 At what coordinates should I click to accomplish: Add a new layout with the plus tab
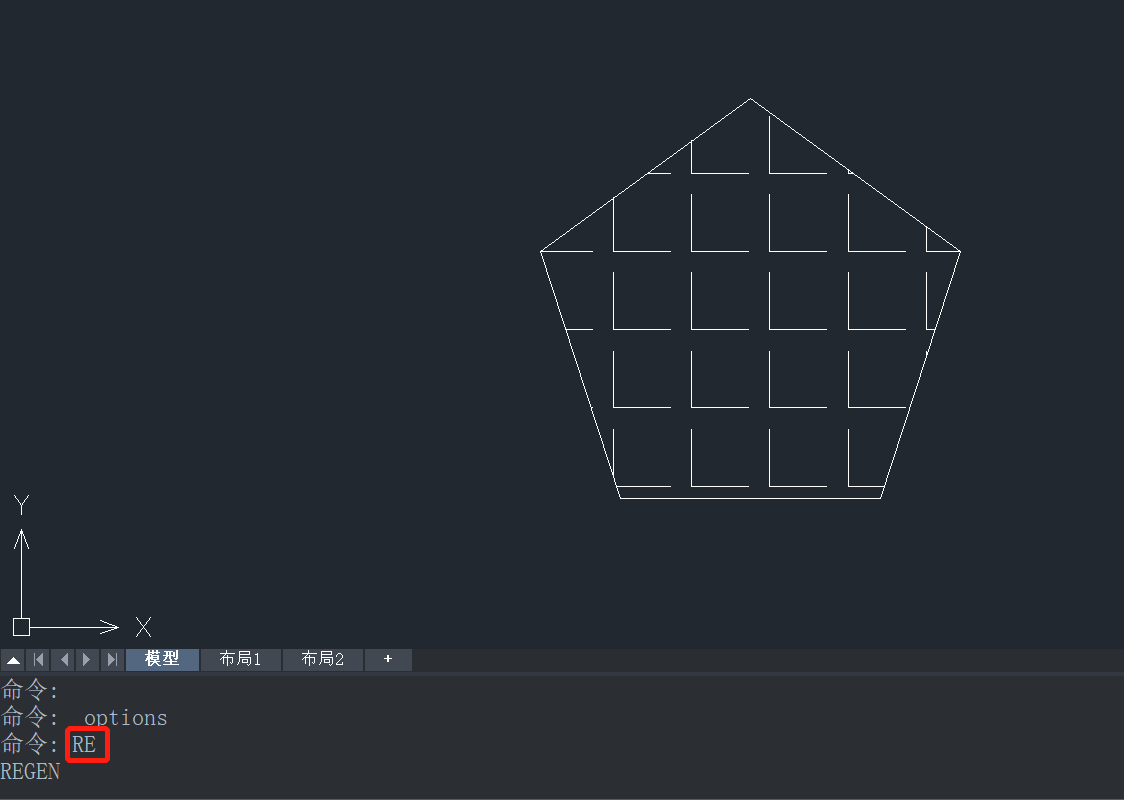click(x=388, y=659)
